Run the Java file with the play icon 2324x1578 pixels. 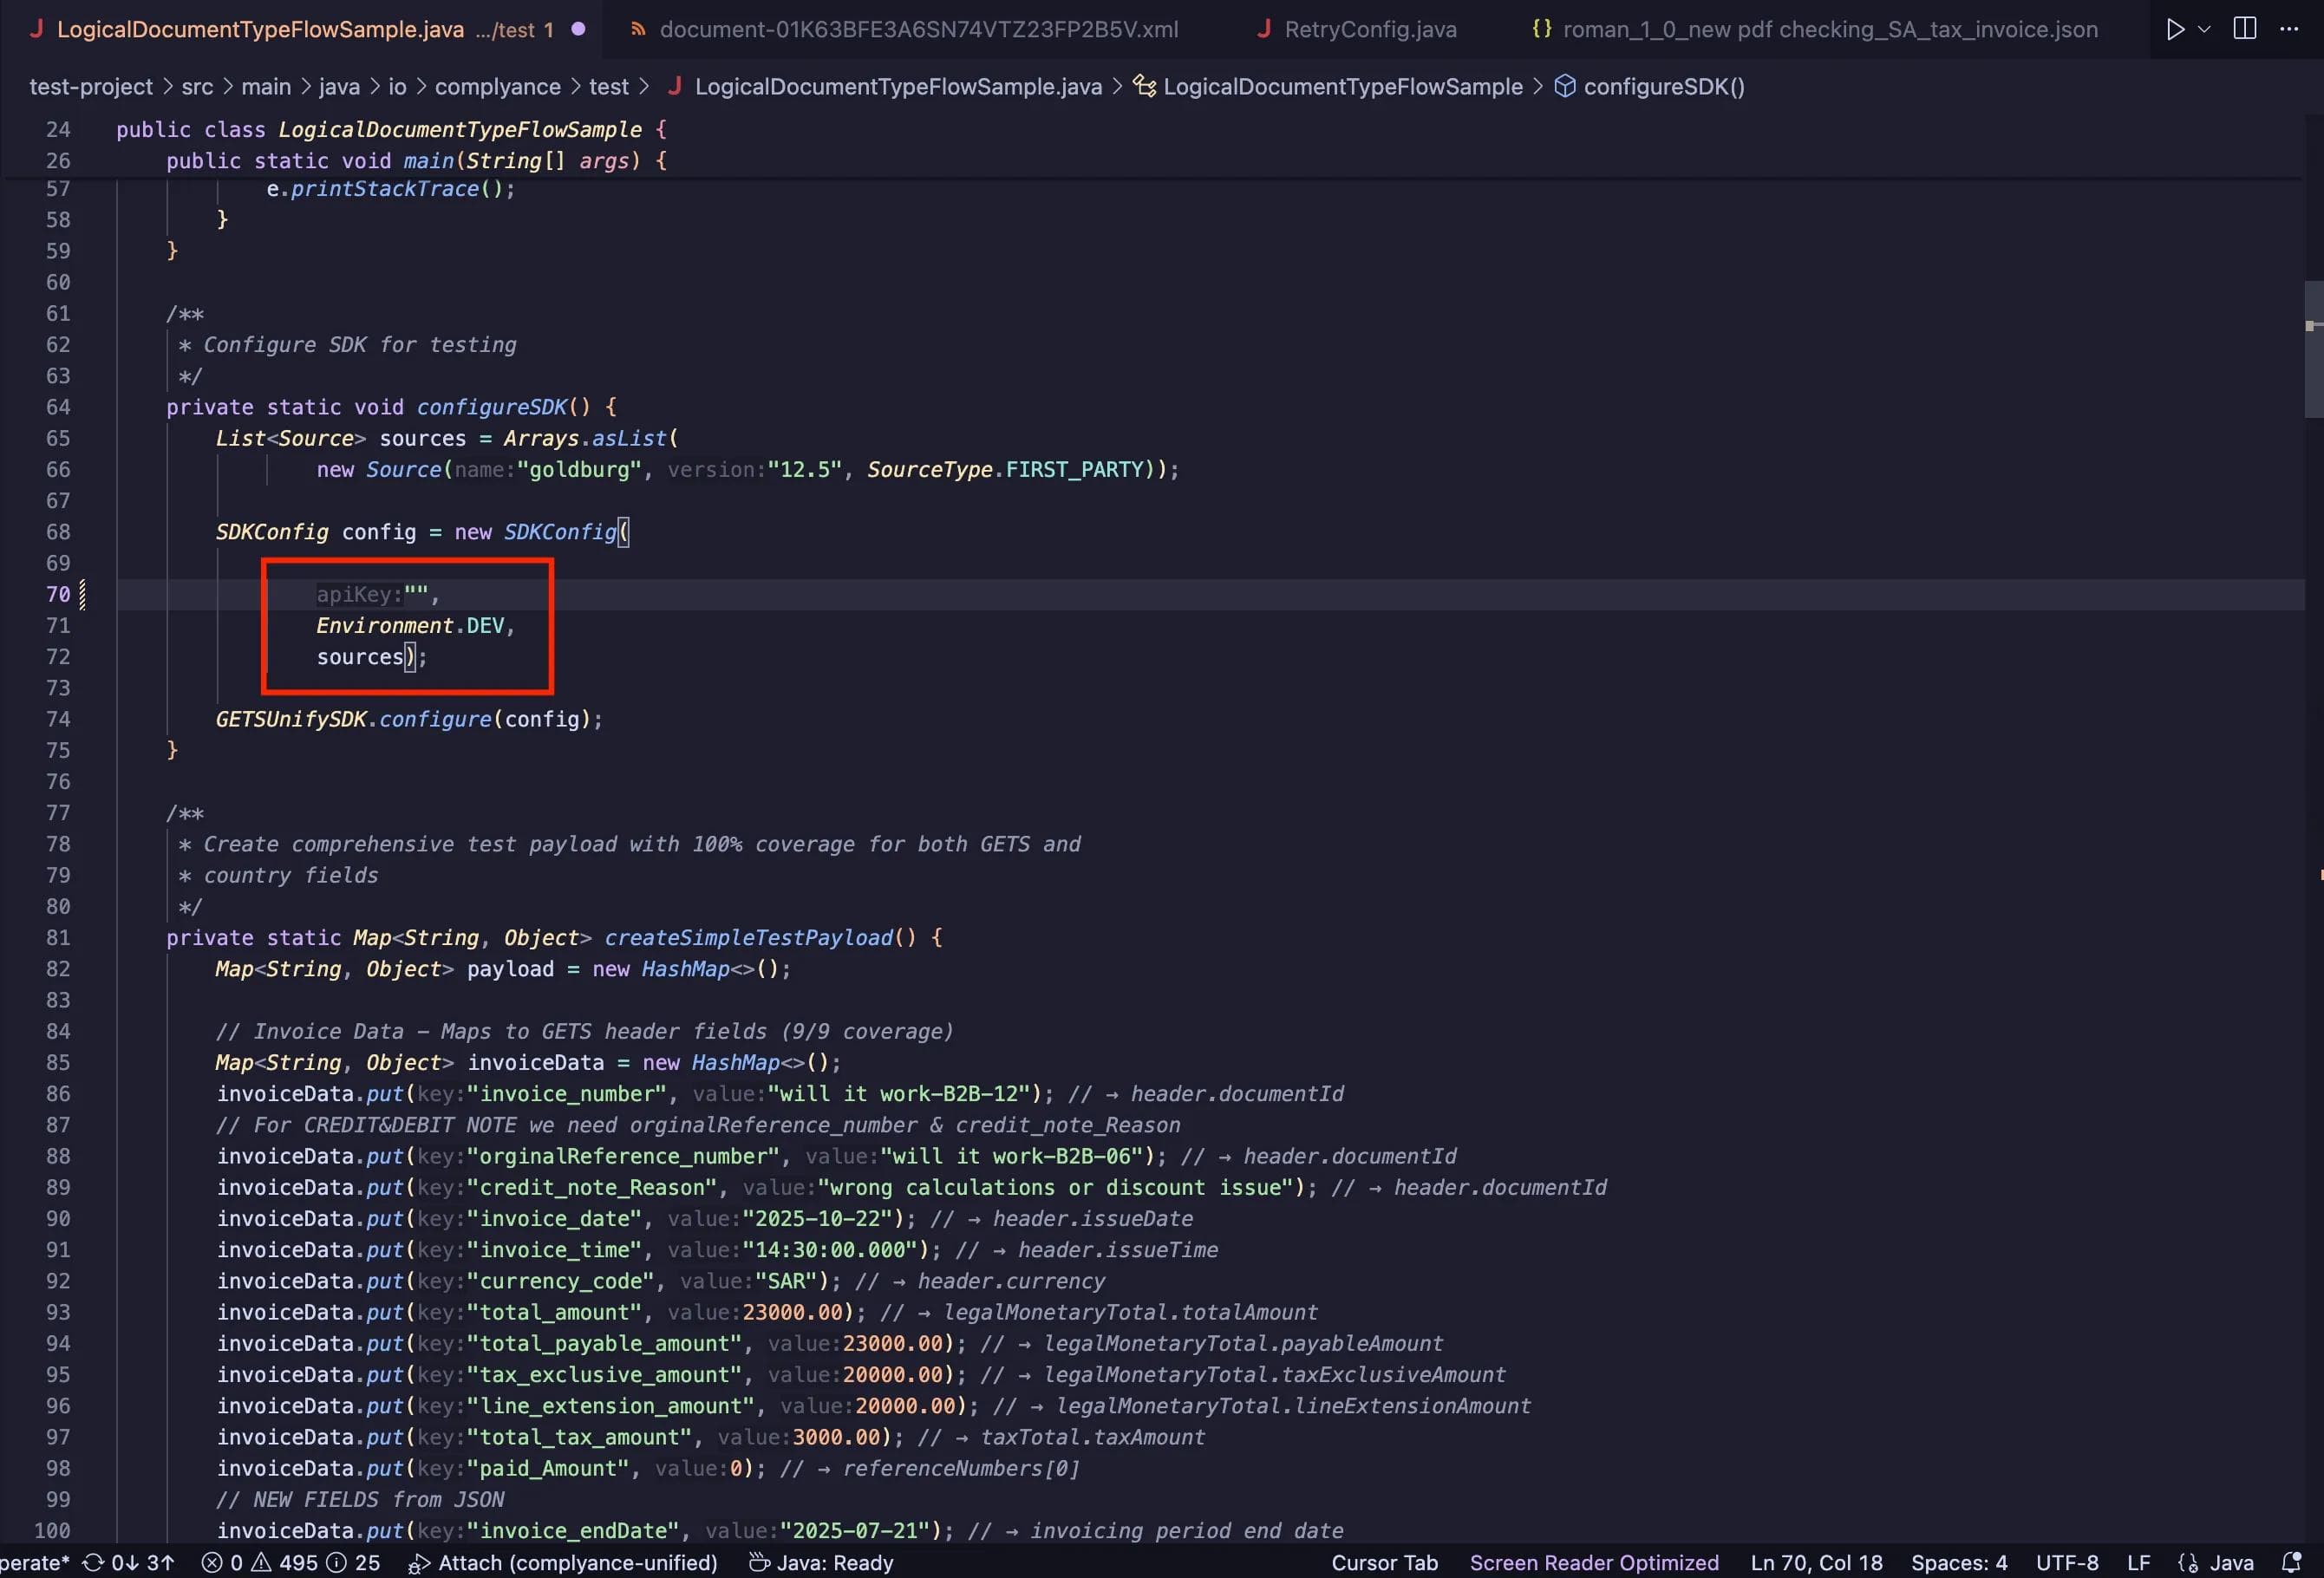click(x=2177, y=29)
